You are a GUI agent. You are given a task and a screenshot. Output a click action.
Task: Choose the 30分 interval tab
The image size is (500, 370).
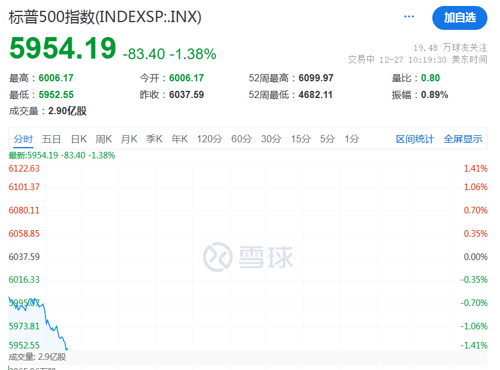[271, 139]
